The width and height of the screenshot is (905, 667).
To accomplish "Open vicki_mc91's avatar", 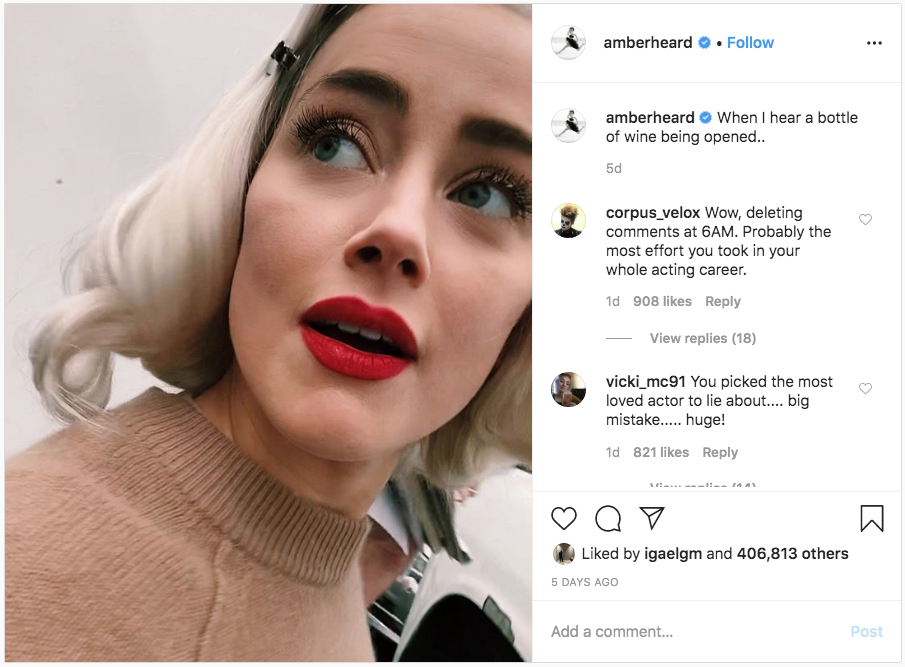I will point(569,389).
